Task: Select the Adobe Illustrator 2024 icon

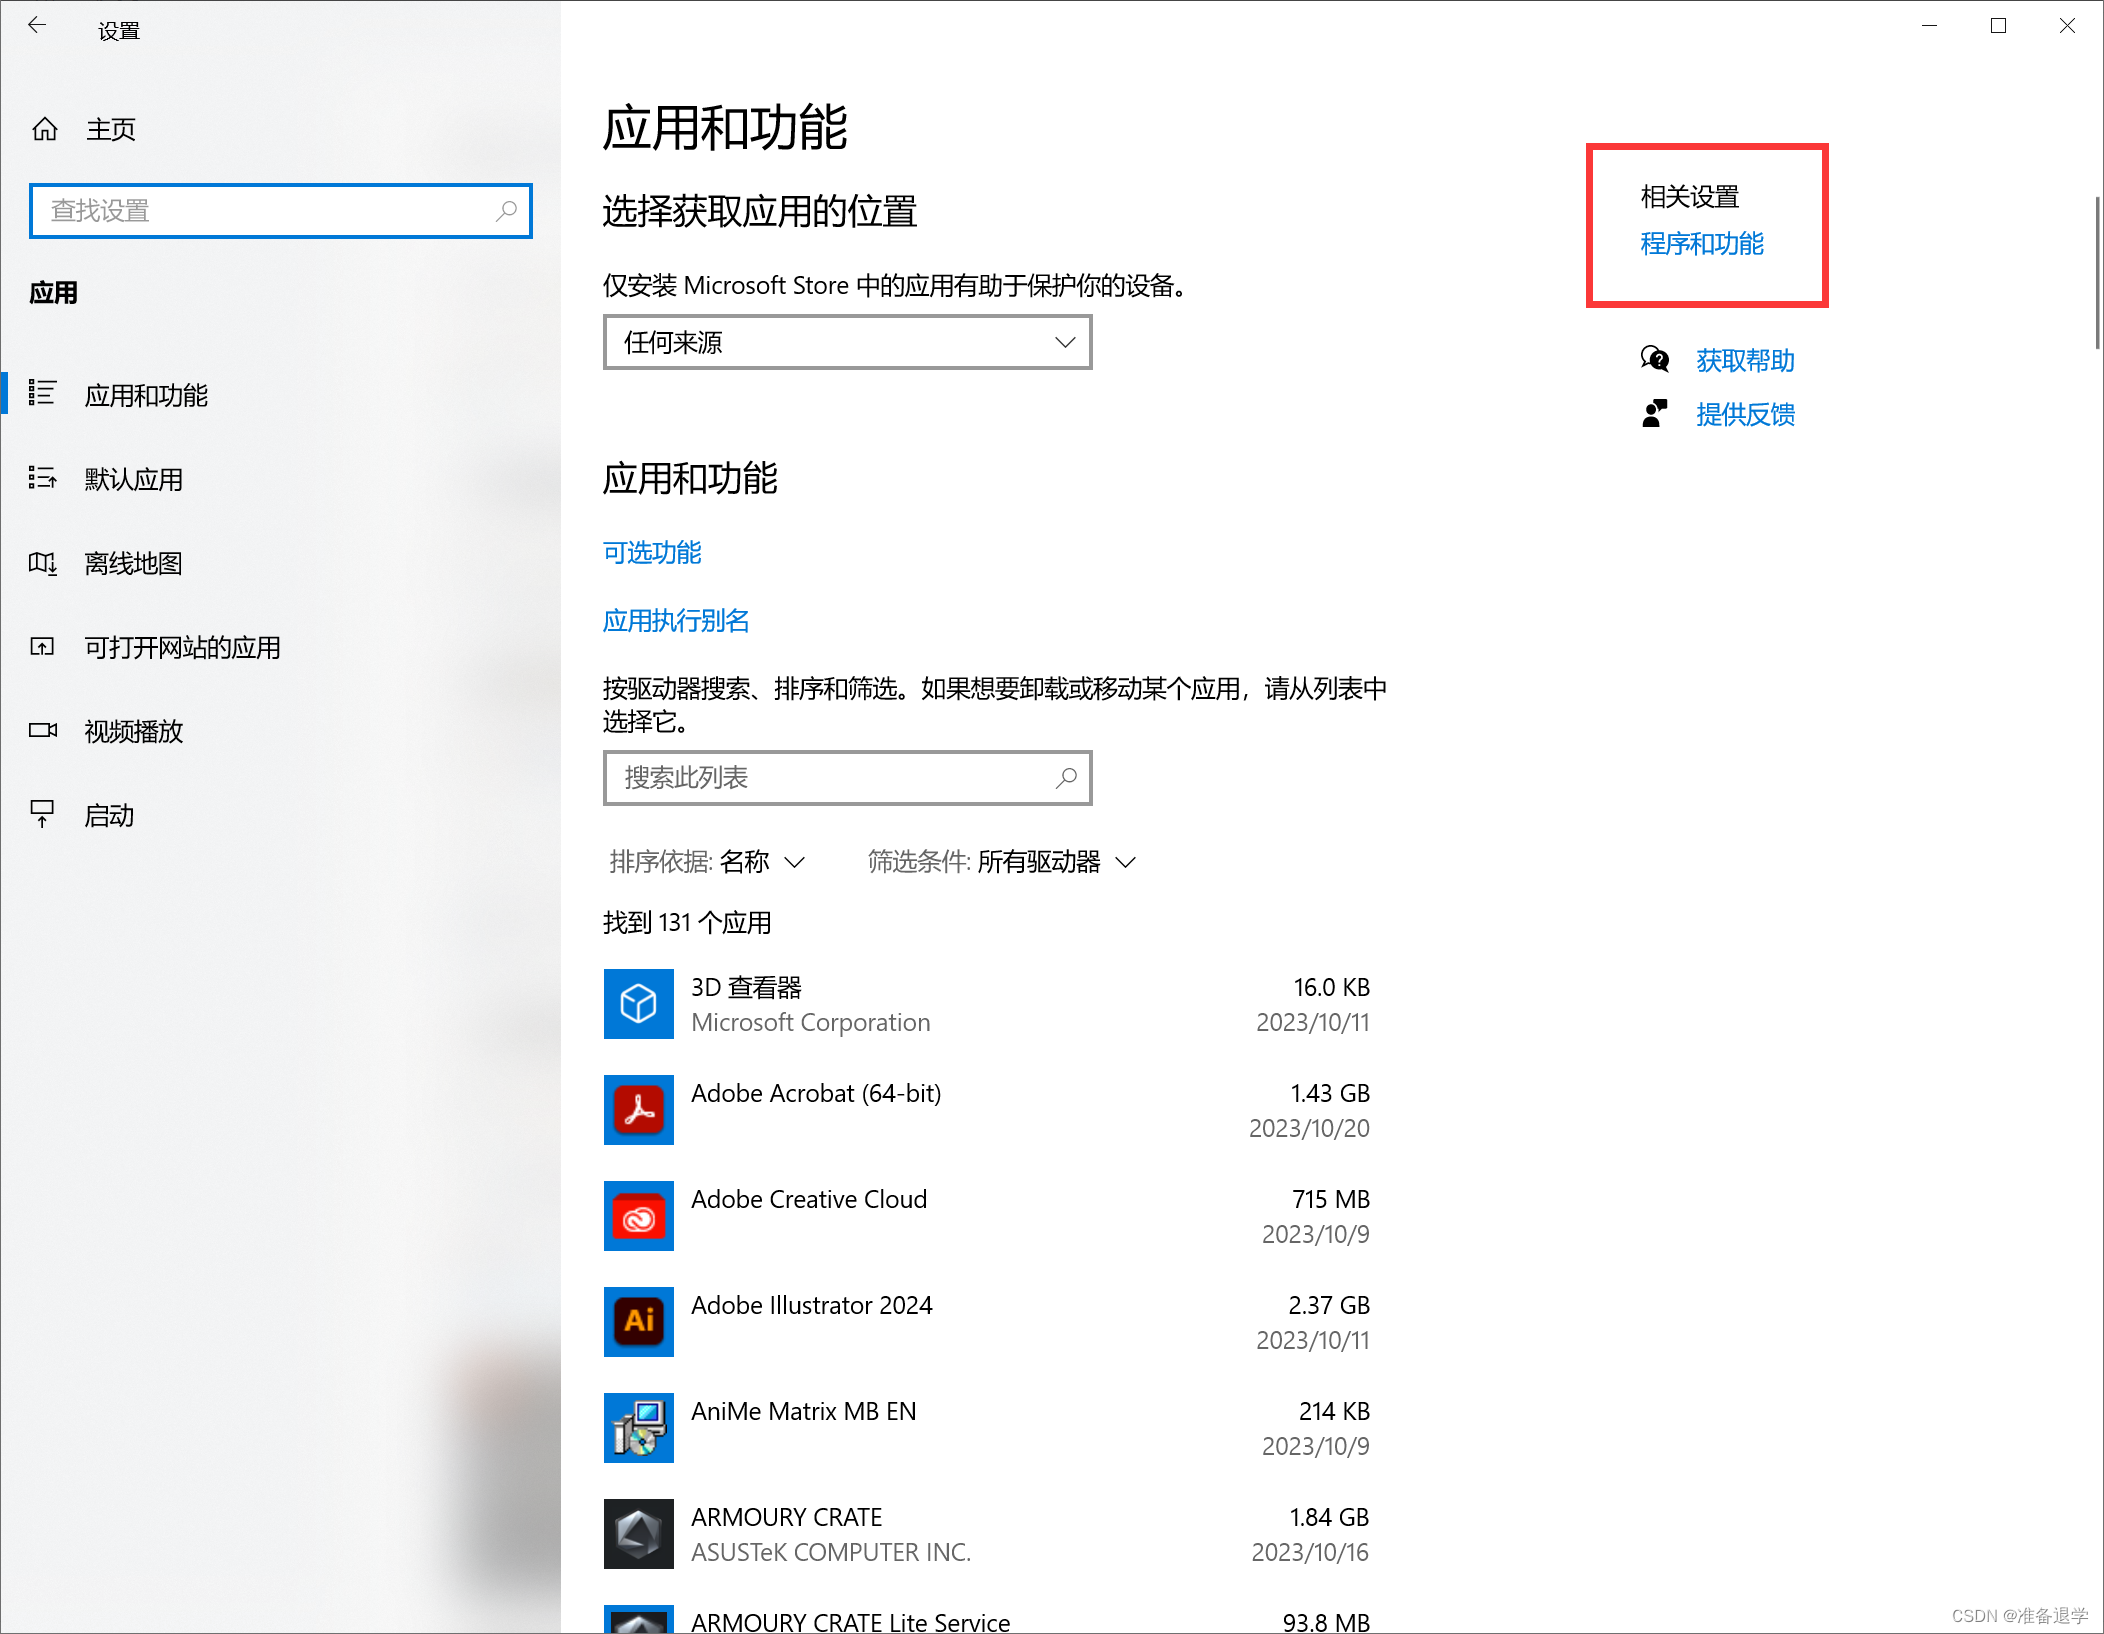Action: point(638,1322)
